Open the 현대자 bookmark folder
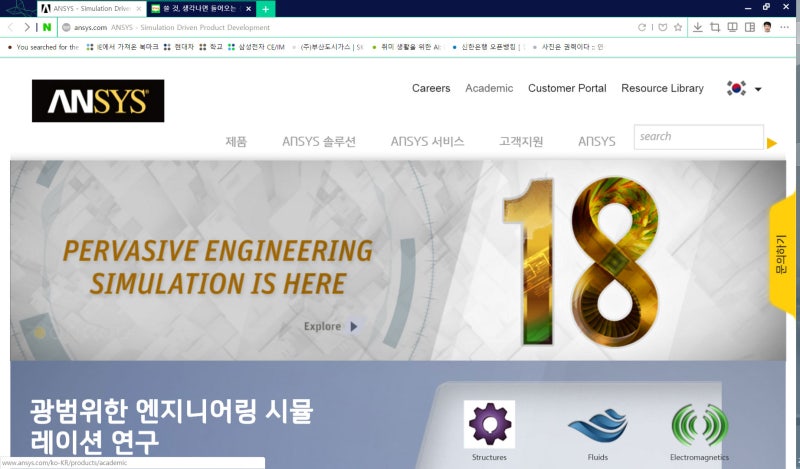 coord(179,47)
